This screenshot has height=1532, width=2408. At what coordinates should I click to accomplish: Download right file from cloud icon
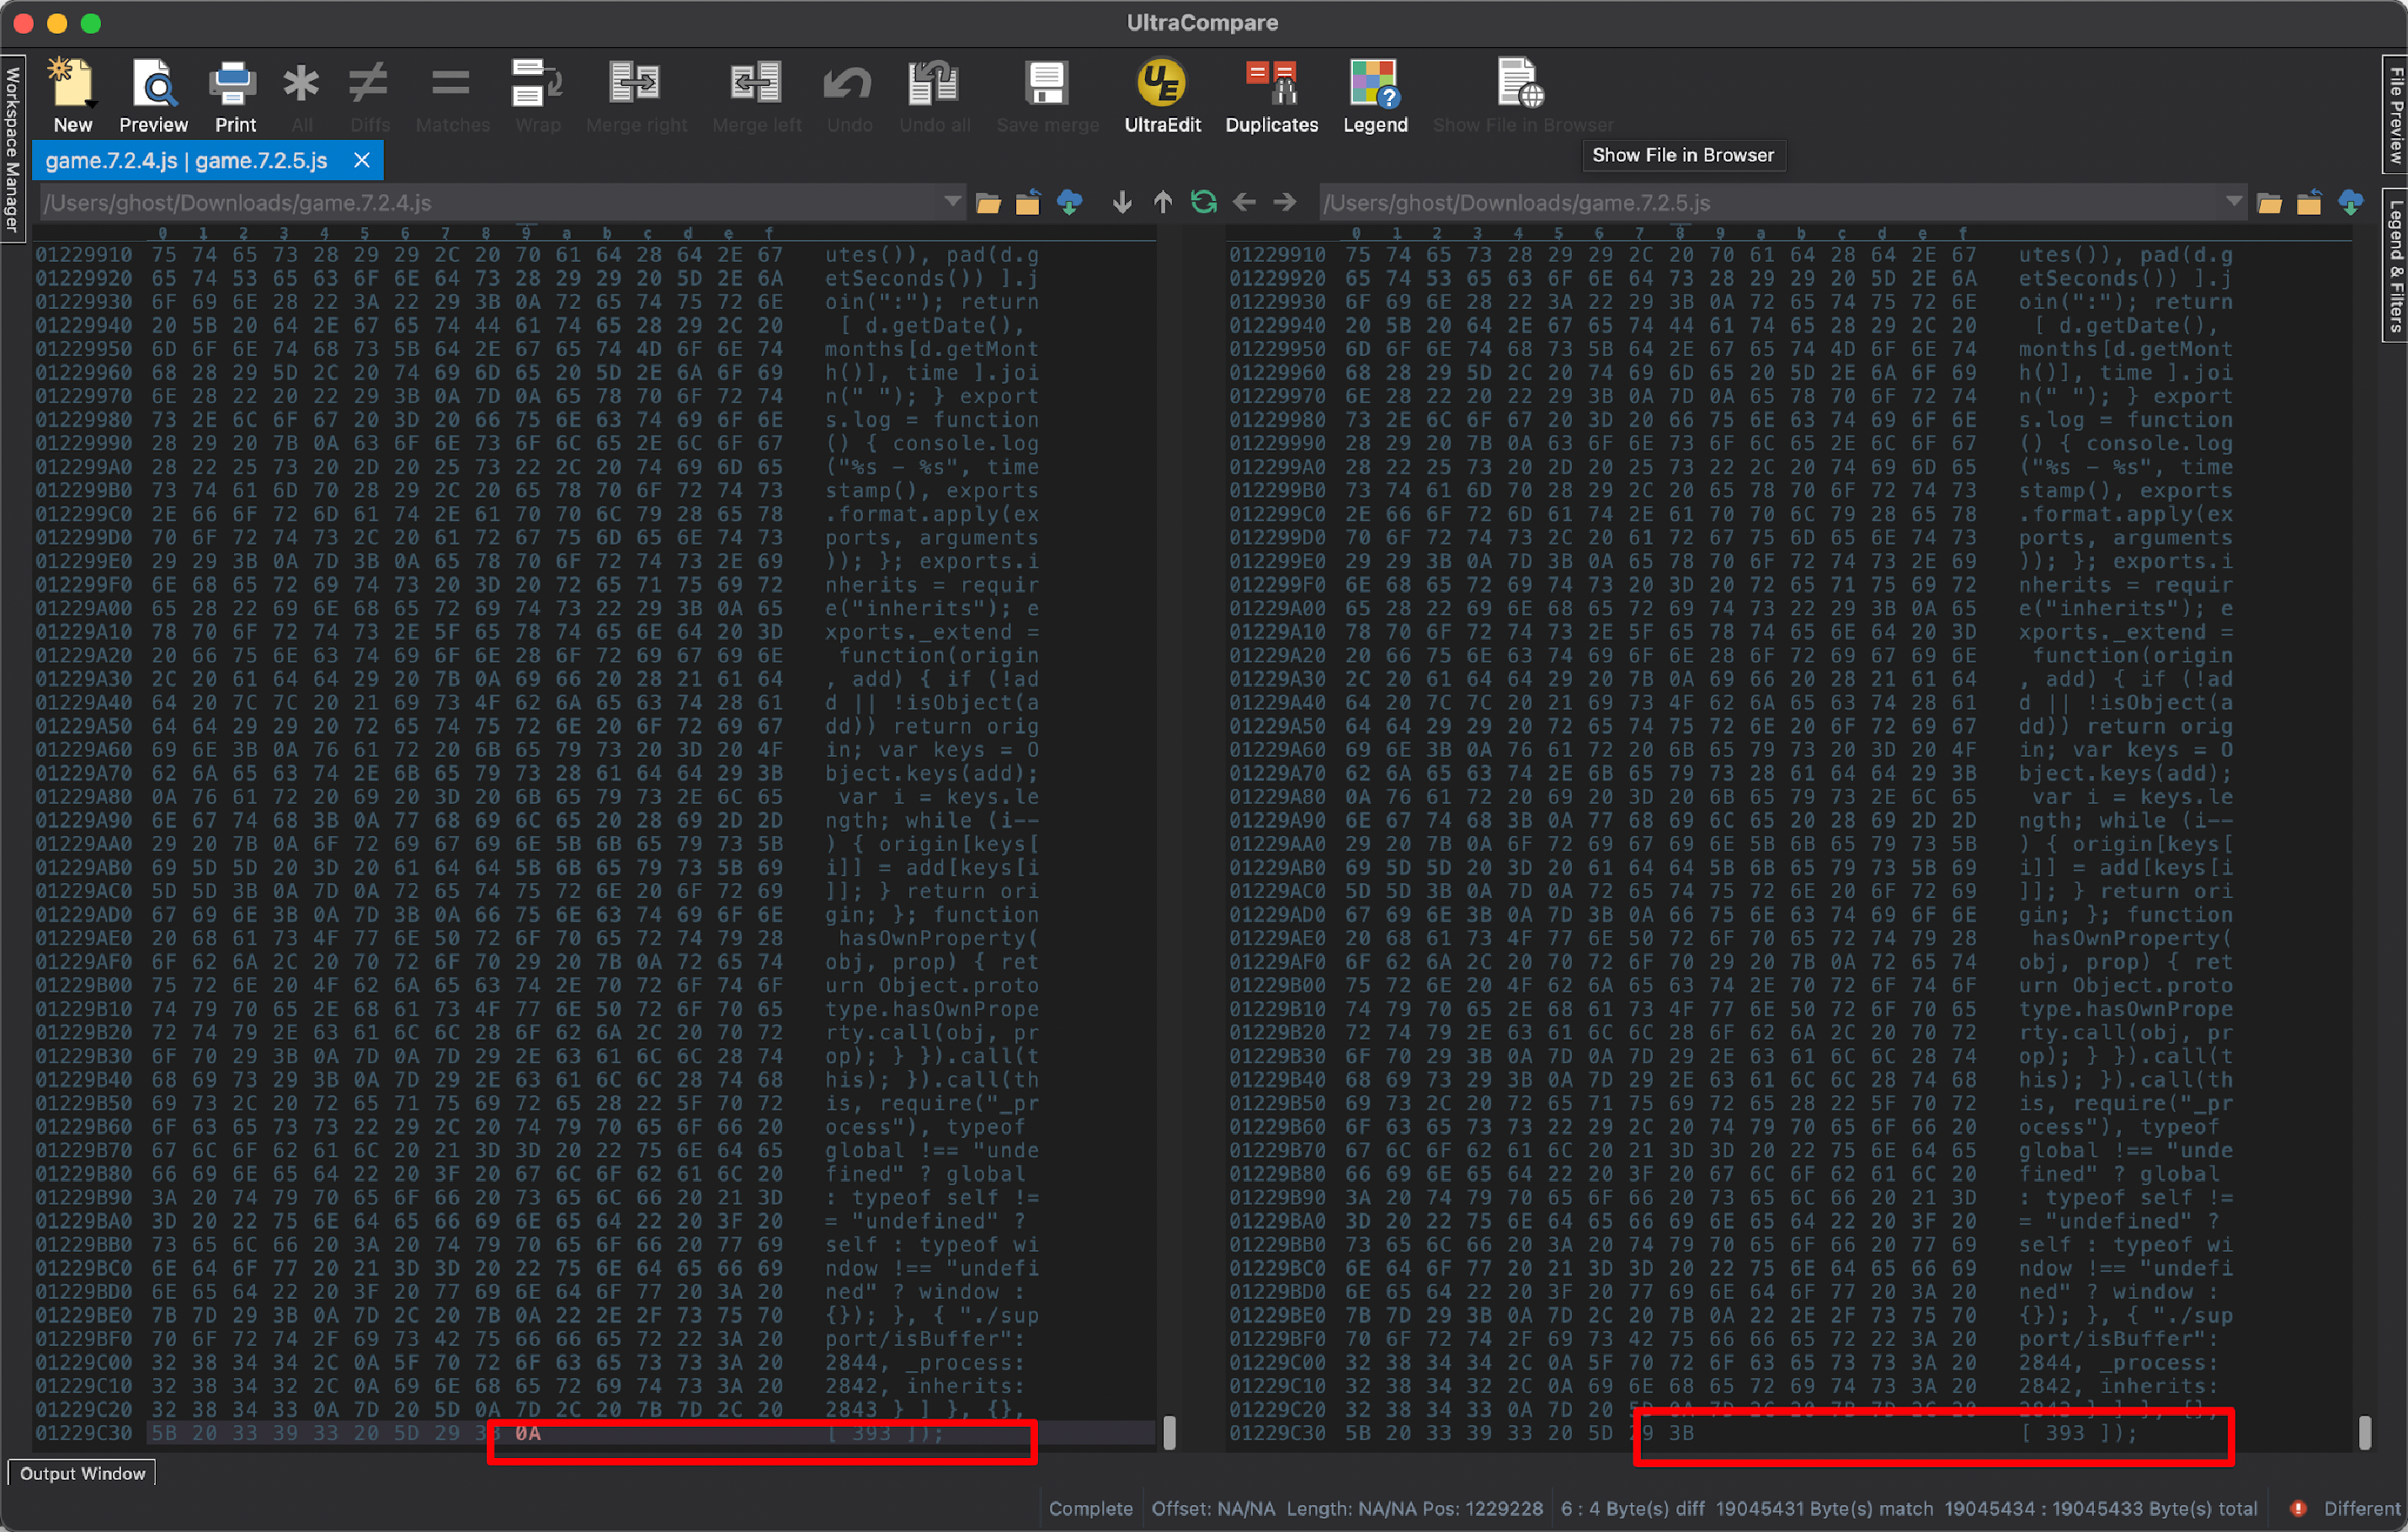pos(2350,203)
